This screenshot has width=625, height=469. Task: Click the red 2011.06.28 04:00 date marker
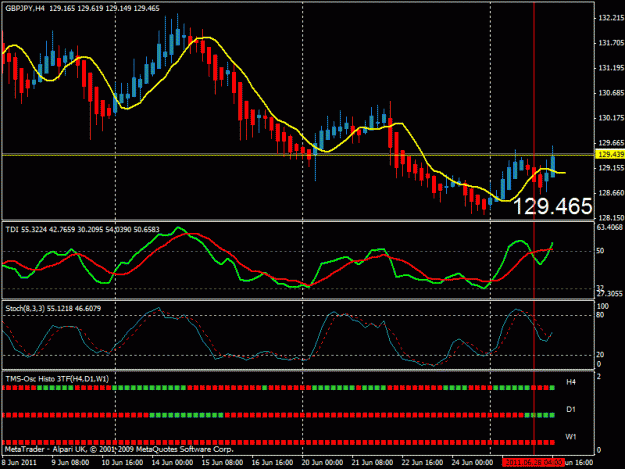pos(533,463)
